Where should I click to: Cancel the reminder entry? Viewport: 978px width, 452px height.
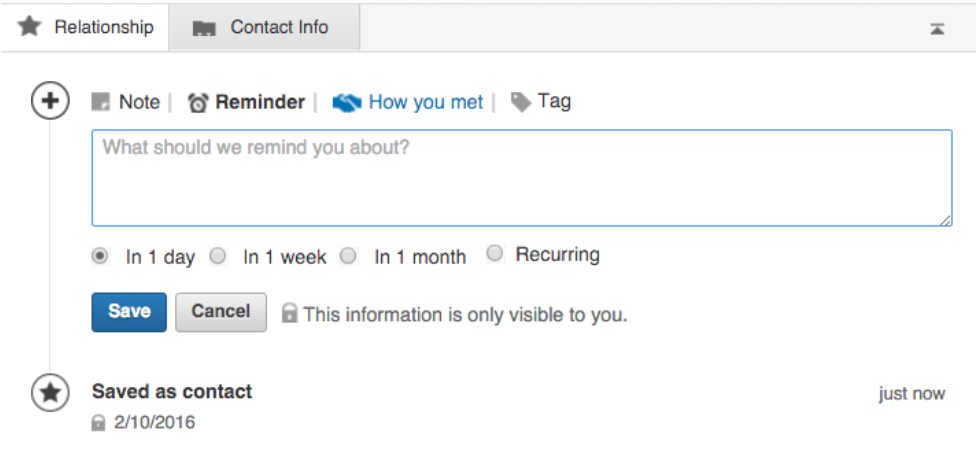[221, 312]
